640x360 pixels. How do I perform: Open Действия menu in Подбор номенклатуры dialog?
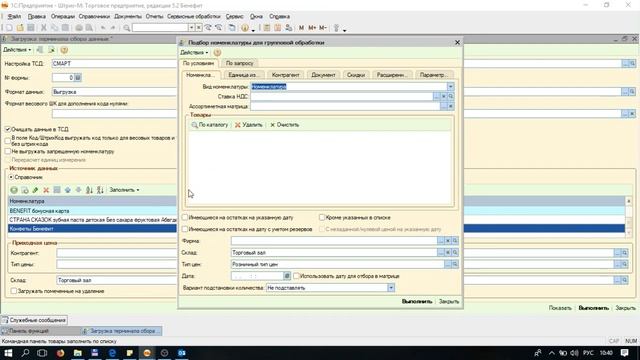194,53
